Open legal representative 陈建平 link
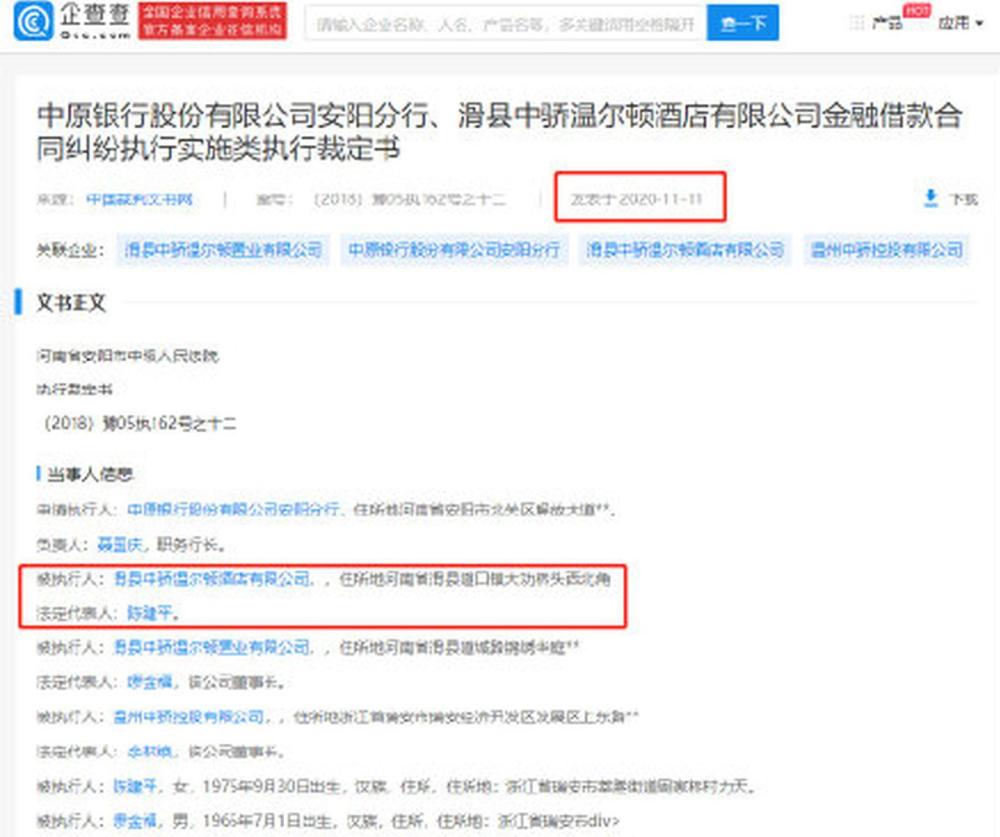1000x837 pixels. 151,613
